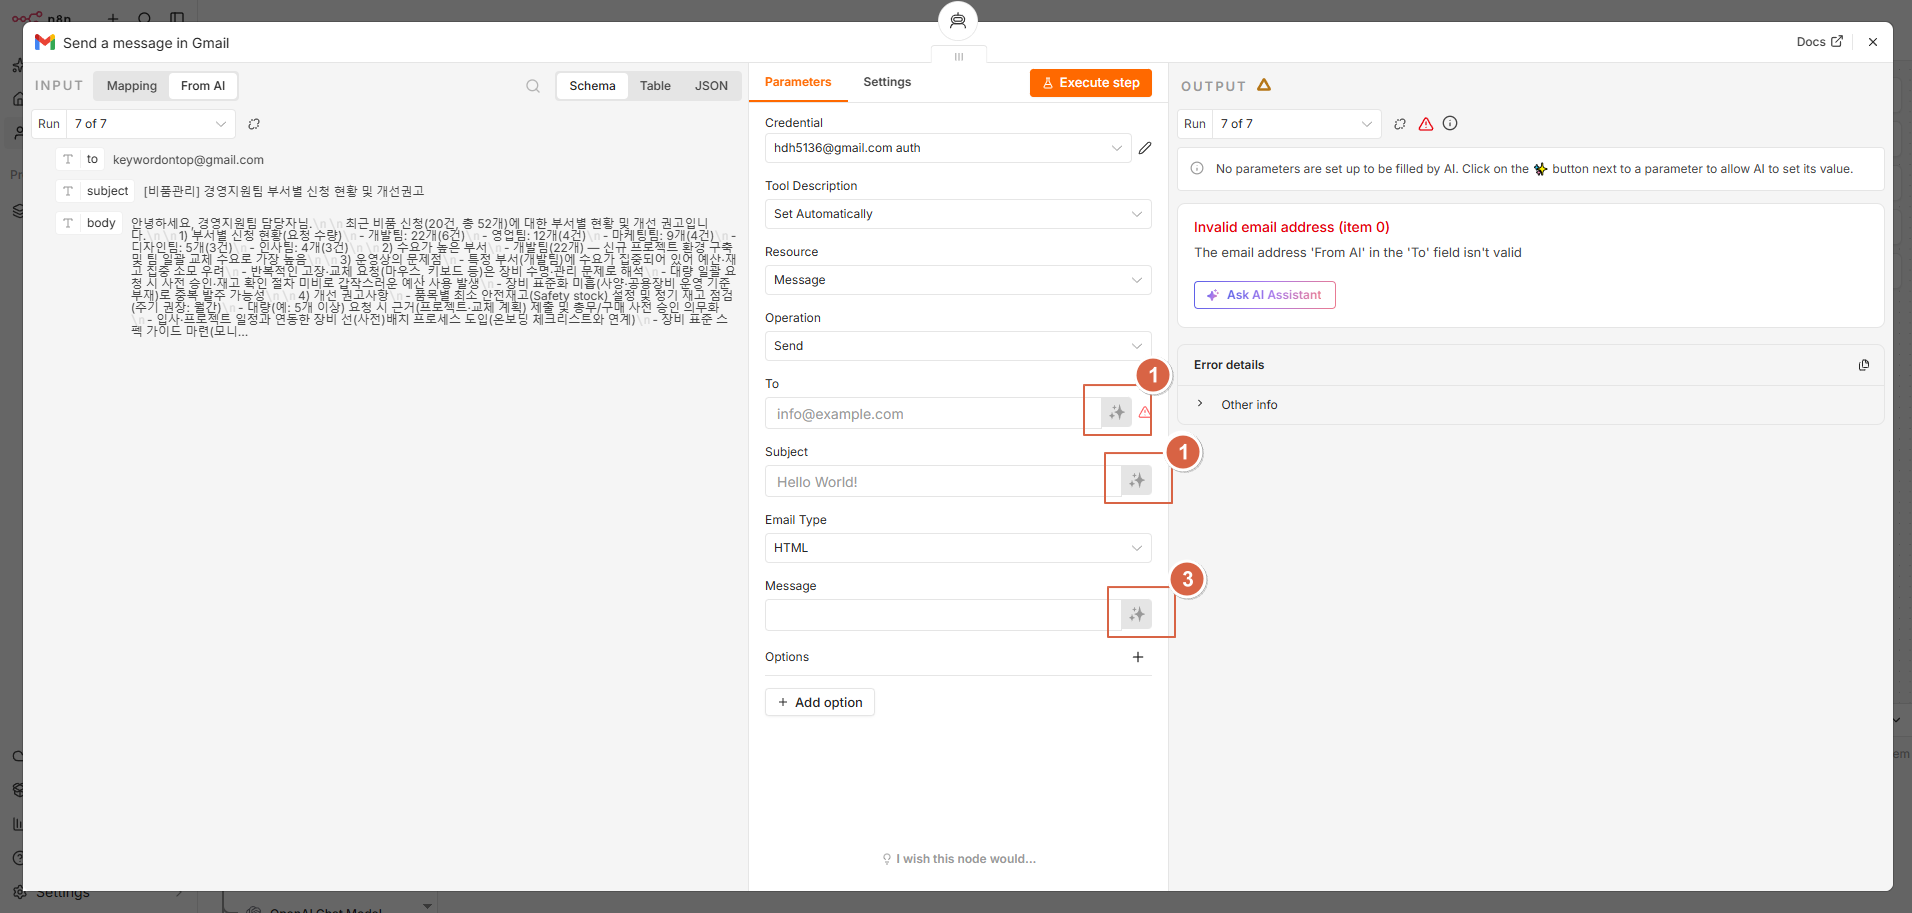The image size is (1912, 913).
Task: Click the robot icon at top center
Action: pyautogui.click(x=958, y=21)
